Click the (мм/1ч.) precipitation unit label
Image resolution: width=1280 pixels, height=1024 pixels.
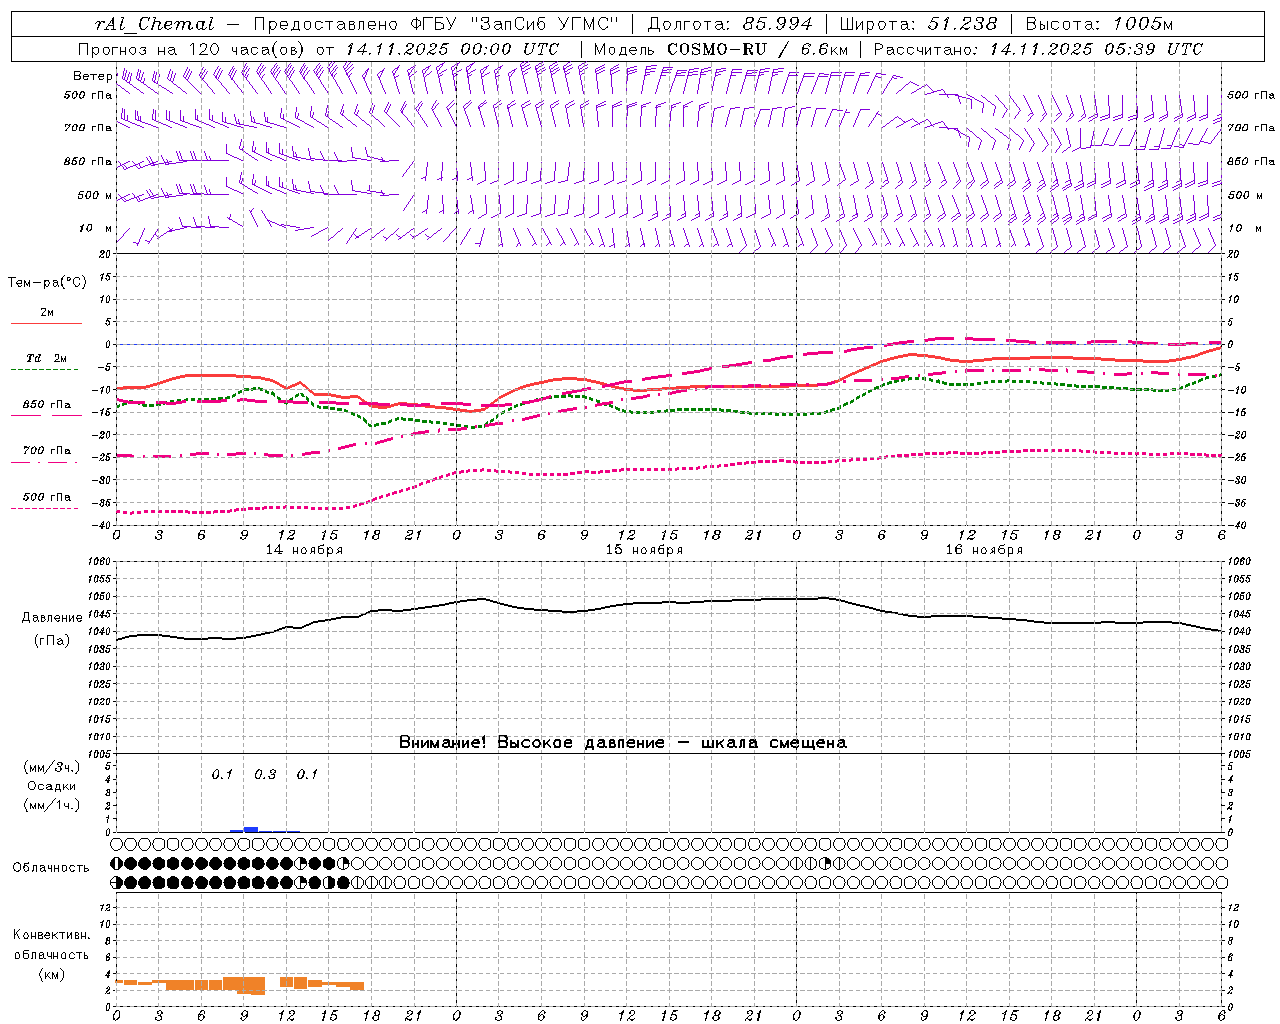[51, 805]
